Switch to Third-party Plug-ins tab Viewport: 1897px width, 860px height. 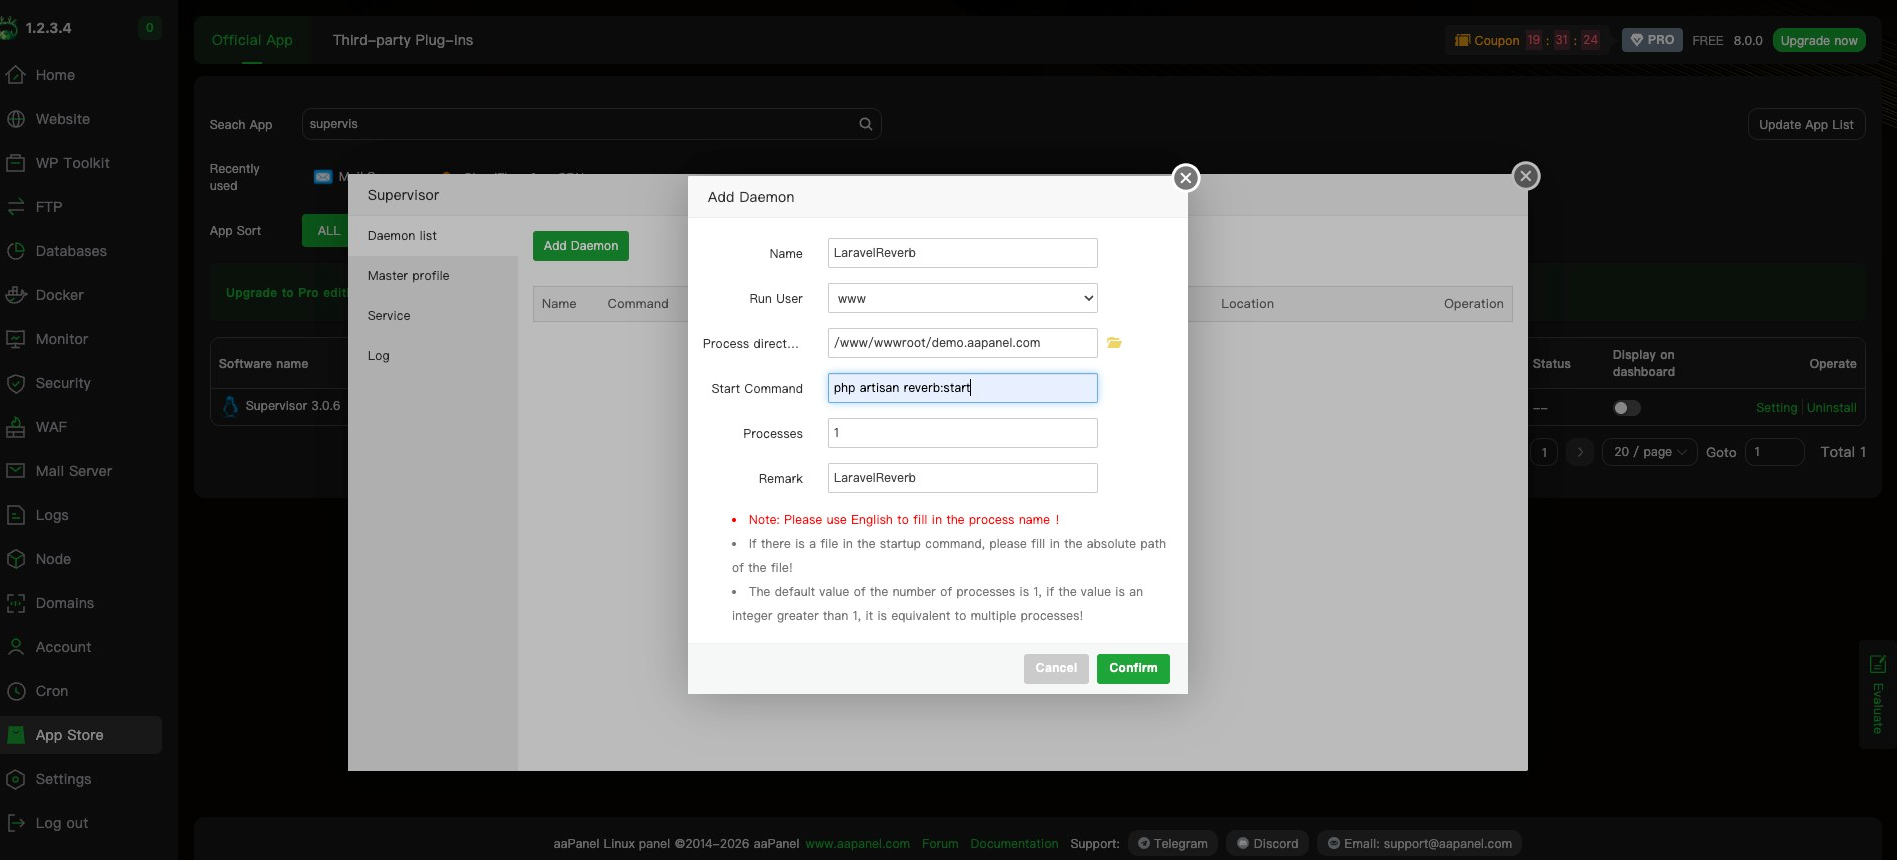[403, 40]
